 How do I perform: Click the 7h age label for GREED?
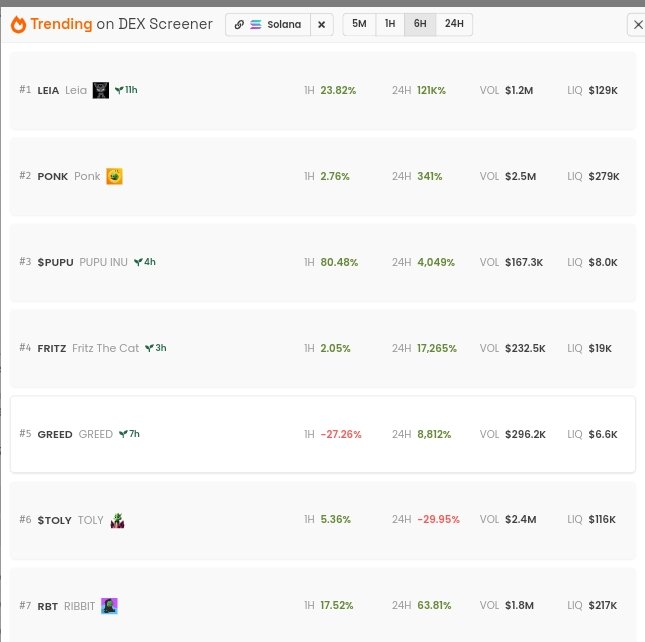(135, 433)
